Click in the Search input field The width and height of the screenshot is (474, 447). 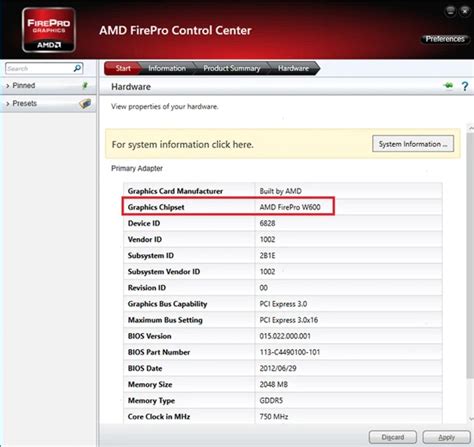(x=39, y=68)
